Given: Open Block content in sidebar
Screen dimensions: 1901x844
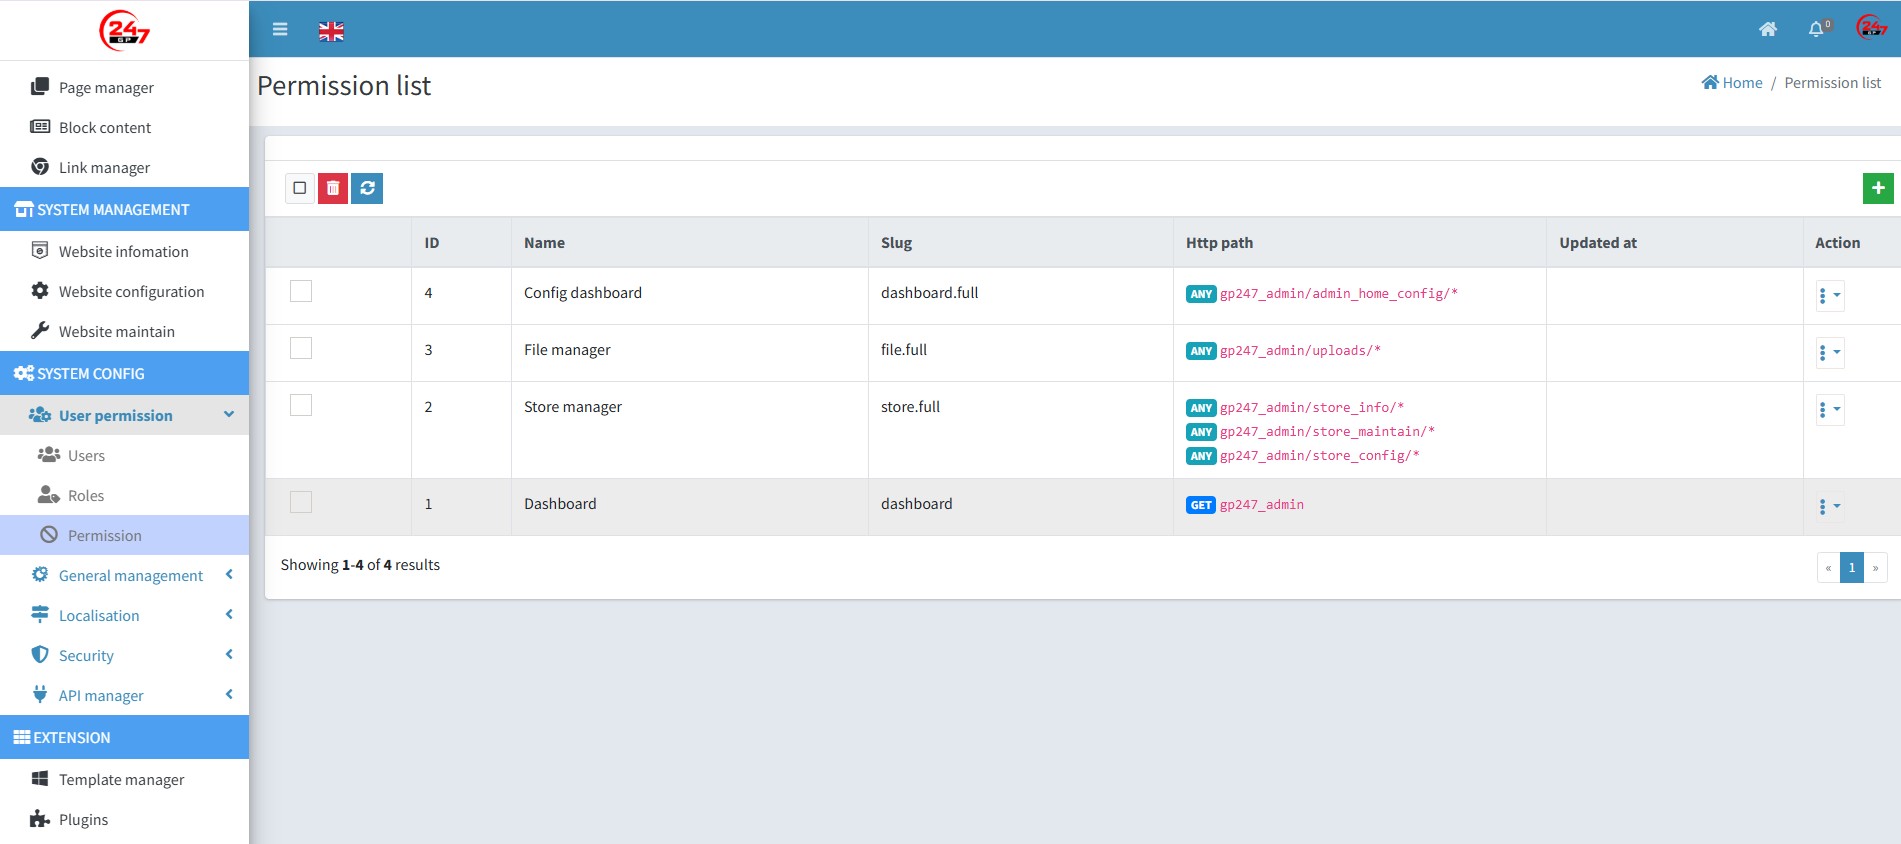Looking at the screenshot, I should (x=124, y=127).
